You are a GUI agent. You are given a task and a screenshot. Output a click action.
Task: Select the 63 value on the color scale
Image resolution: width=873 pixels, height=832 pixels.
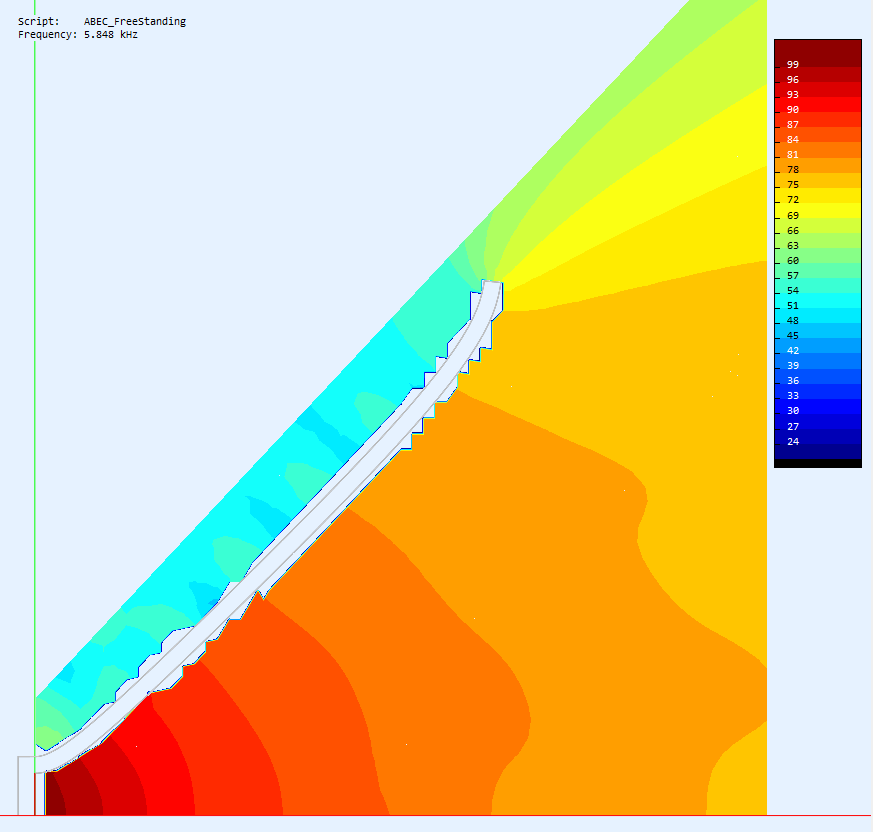pyautogui.click(x=793, y=246)
